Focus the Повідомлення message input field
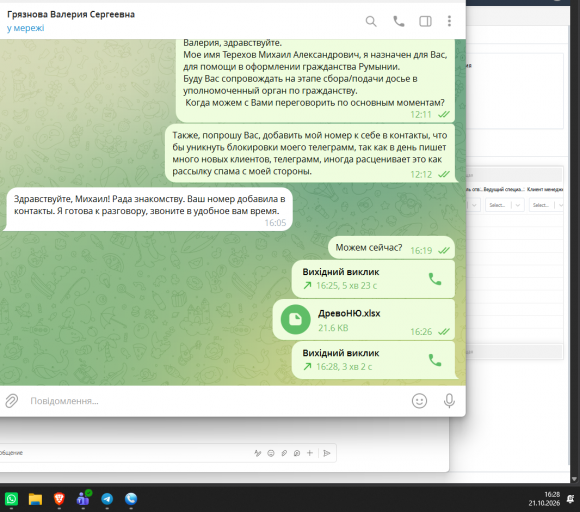Image resolution: width=580 pixels, height=512 pixels. click(215, 401)
